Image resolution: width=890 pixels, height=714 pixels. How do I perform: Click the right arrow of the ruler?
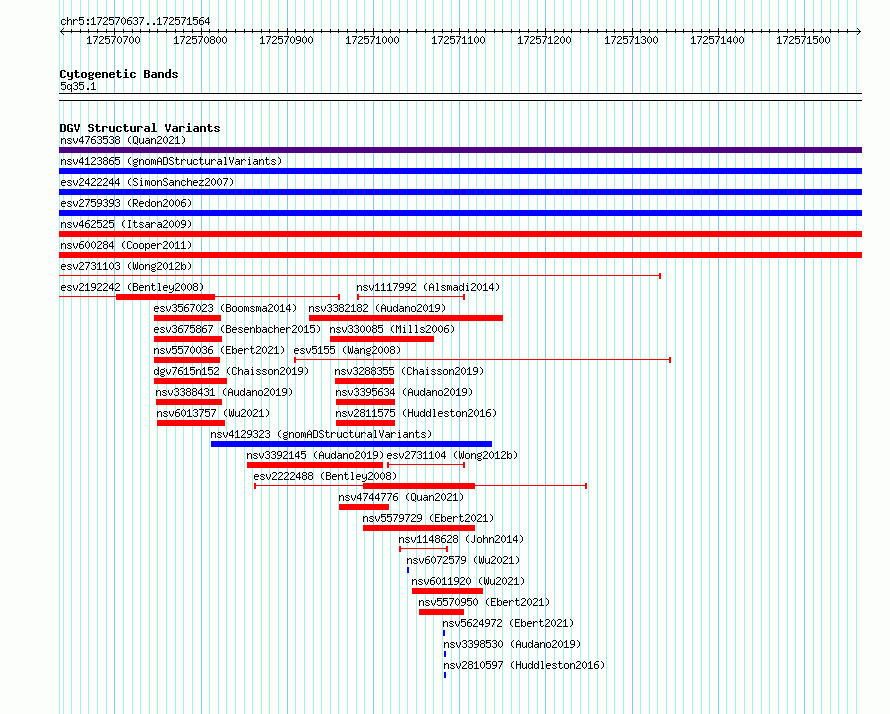point(859,32)
